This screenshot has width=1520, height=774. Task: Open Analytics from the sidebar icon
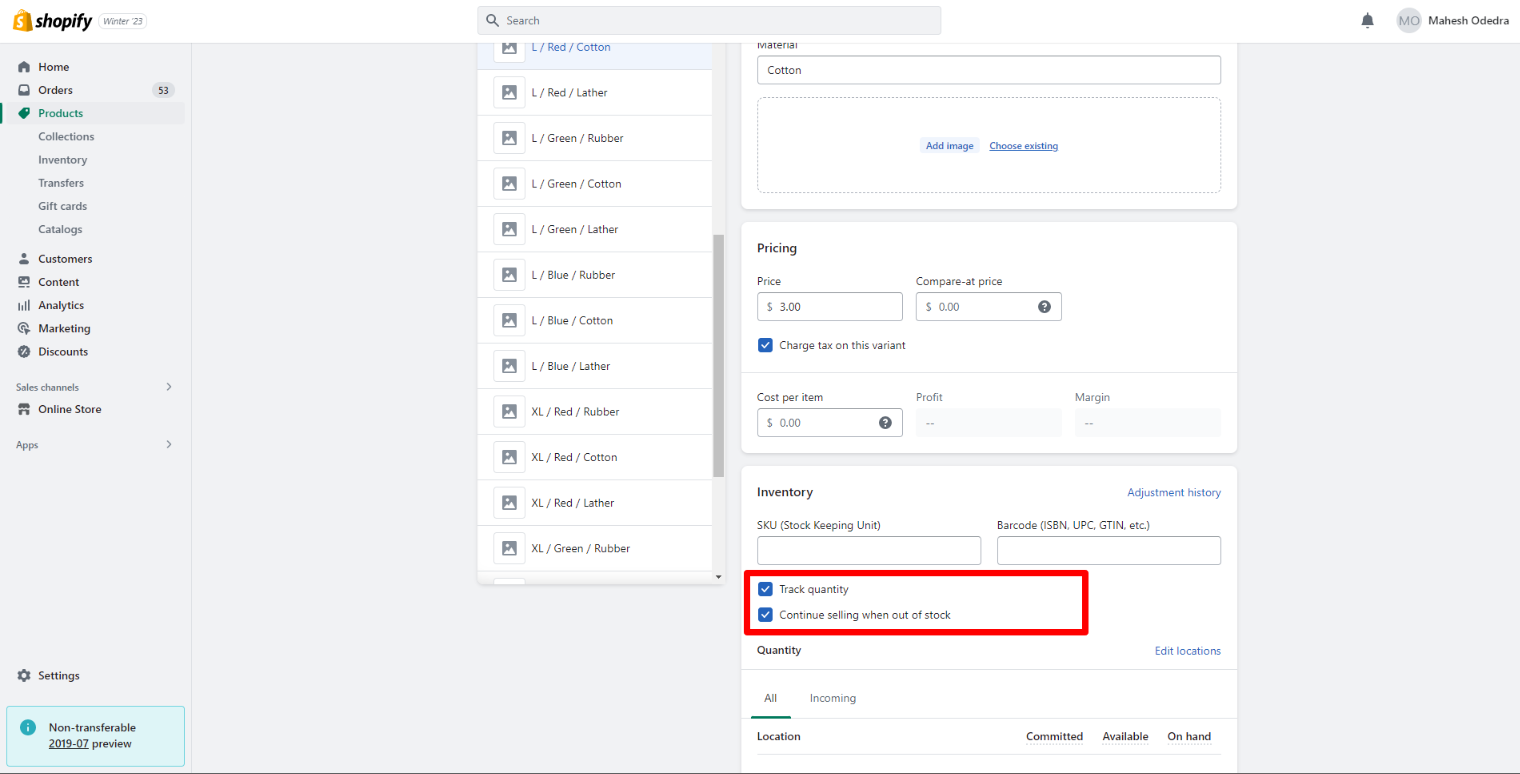(24, 306)
